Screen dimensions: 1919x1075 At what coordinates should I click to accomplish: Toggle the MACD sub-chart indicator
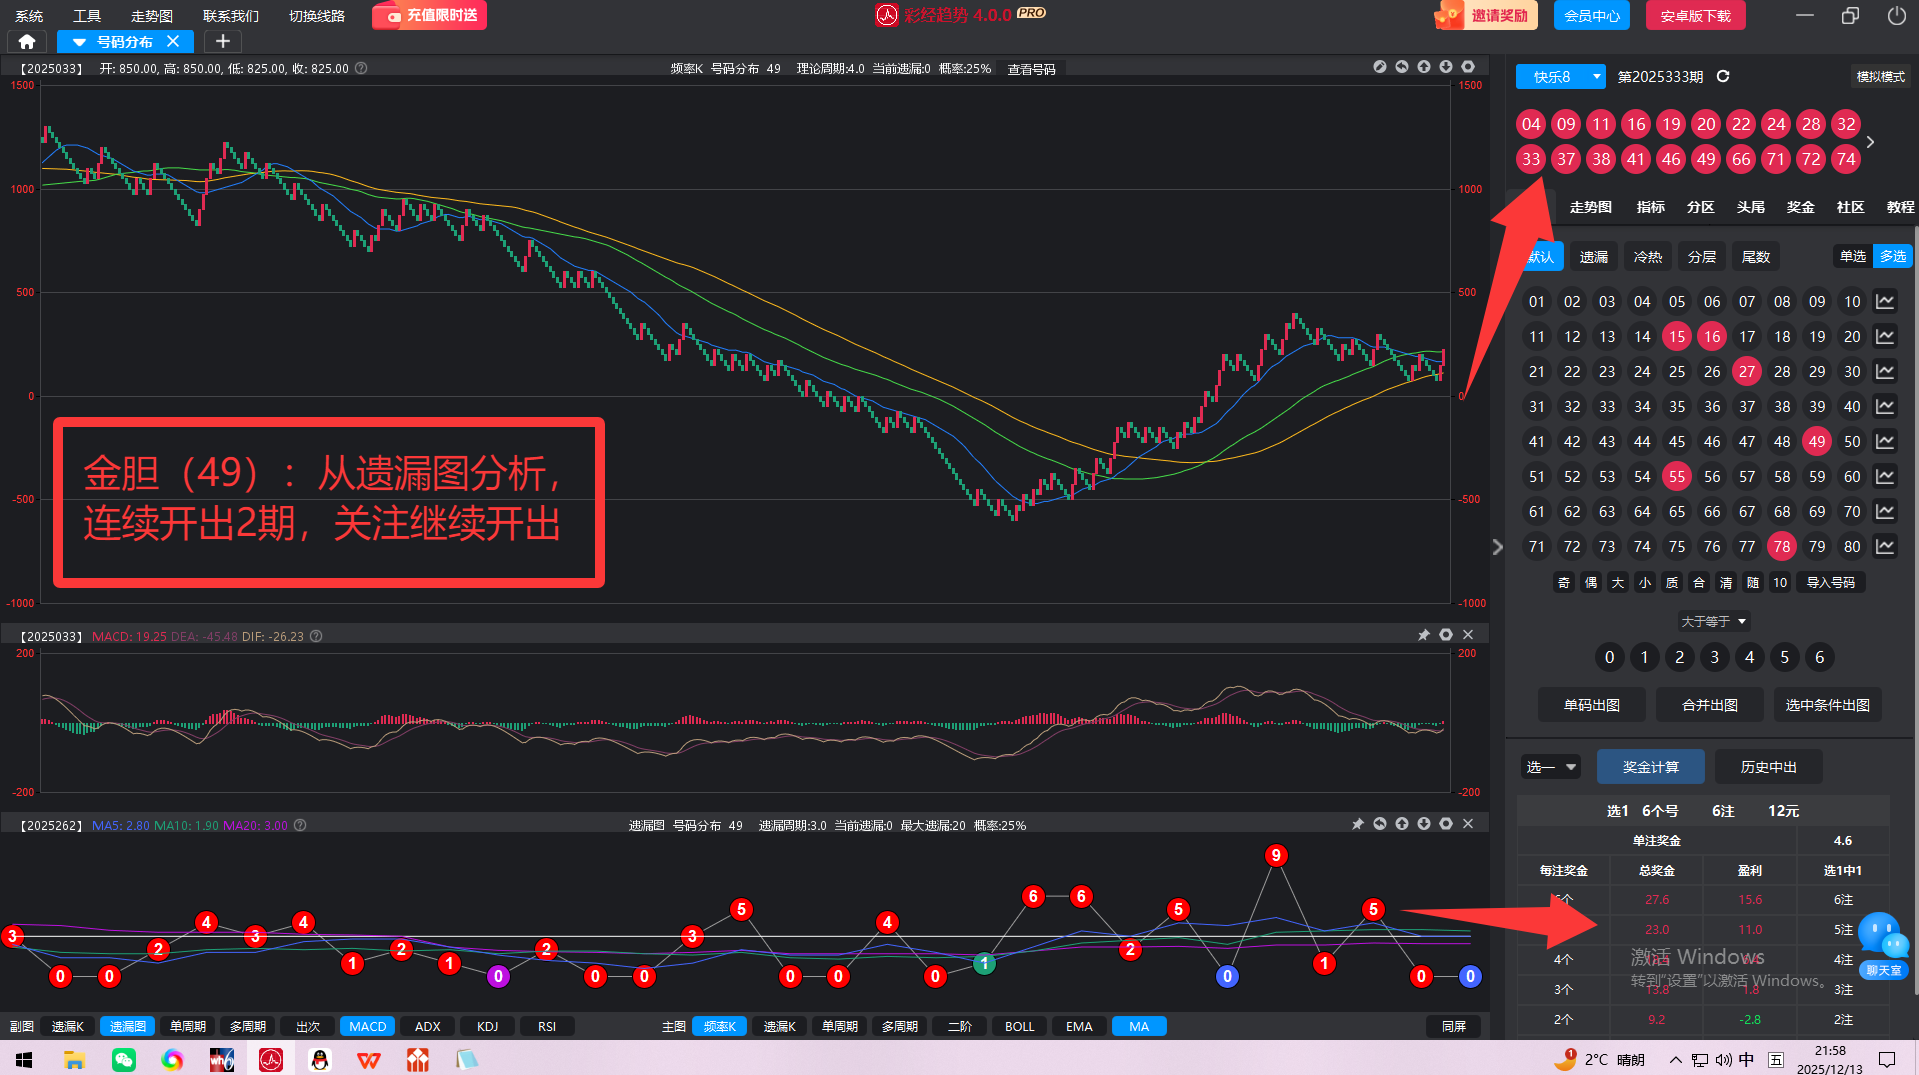[367, 1026]
